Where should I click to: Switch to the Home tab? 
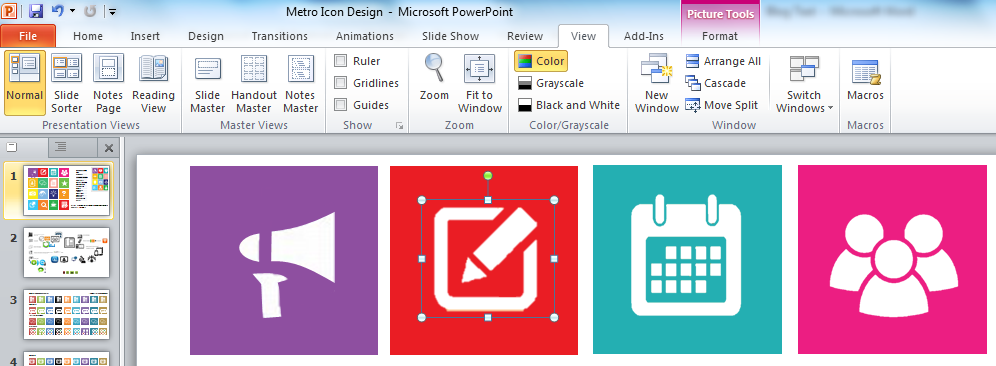(x=88, y=36)
